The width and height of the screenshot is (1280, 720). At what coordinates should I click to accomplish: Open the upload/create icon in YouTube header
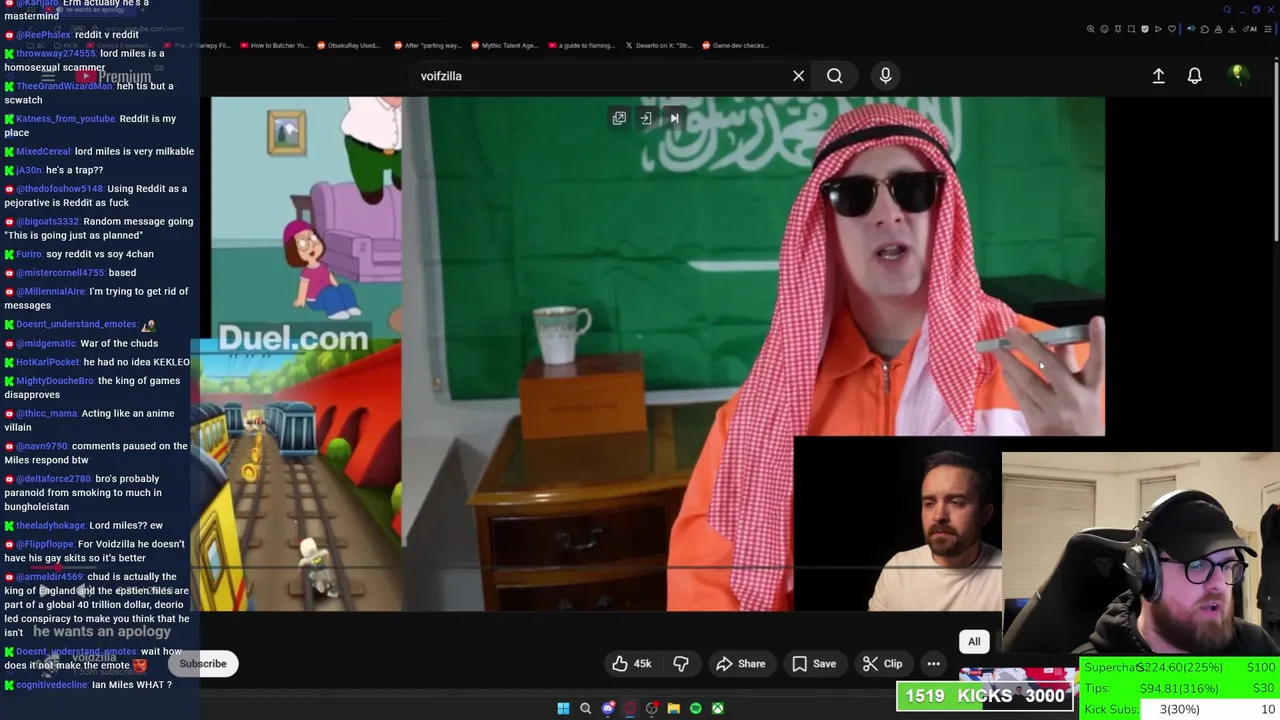tap(1158, 76)
